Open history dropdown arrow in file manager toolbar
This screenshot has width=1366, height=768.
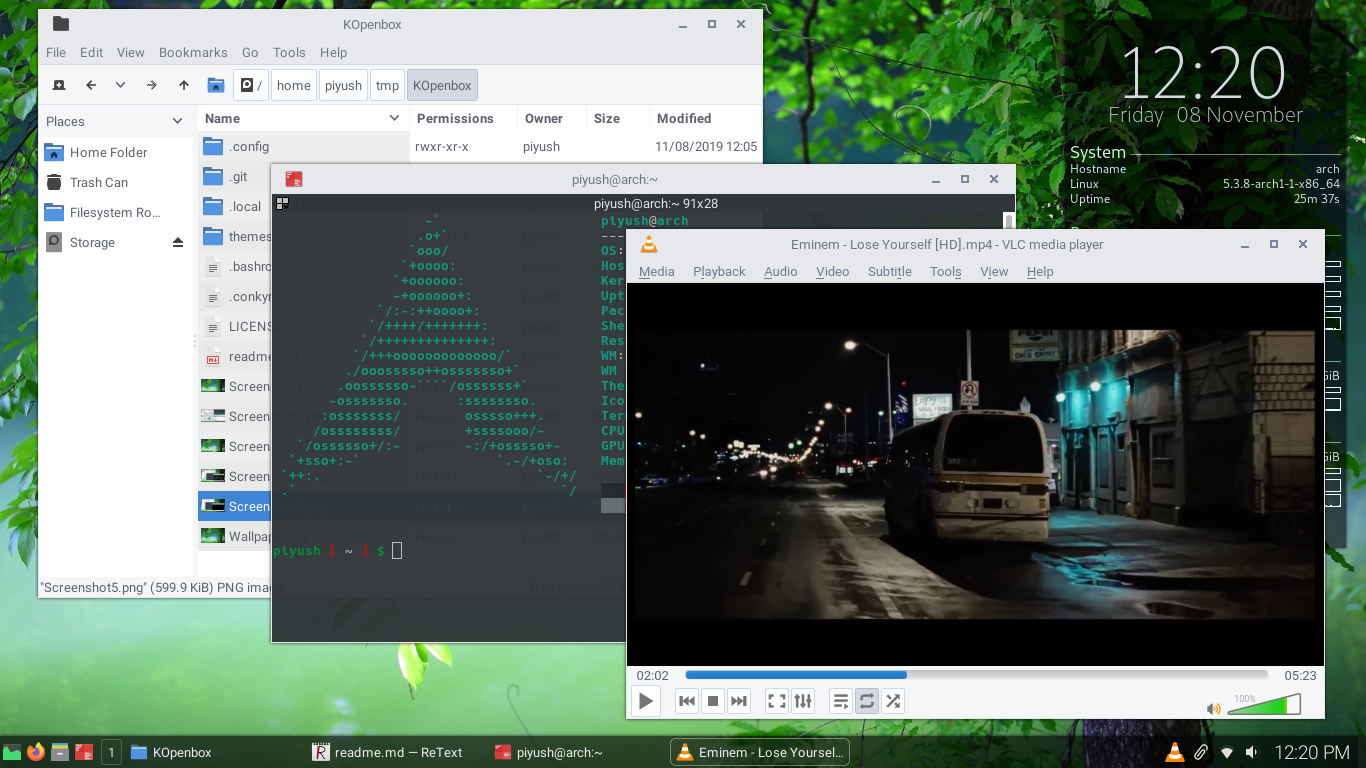point(121,85)
